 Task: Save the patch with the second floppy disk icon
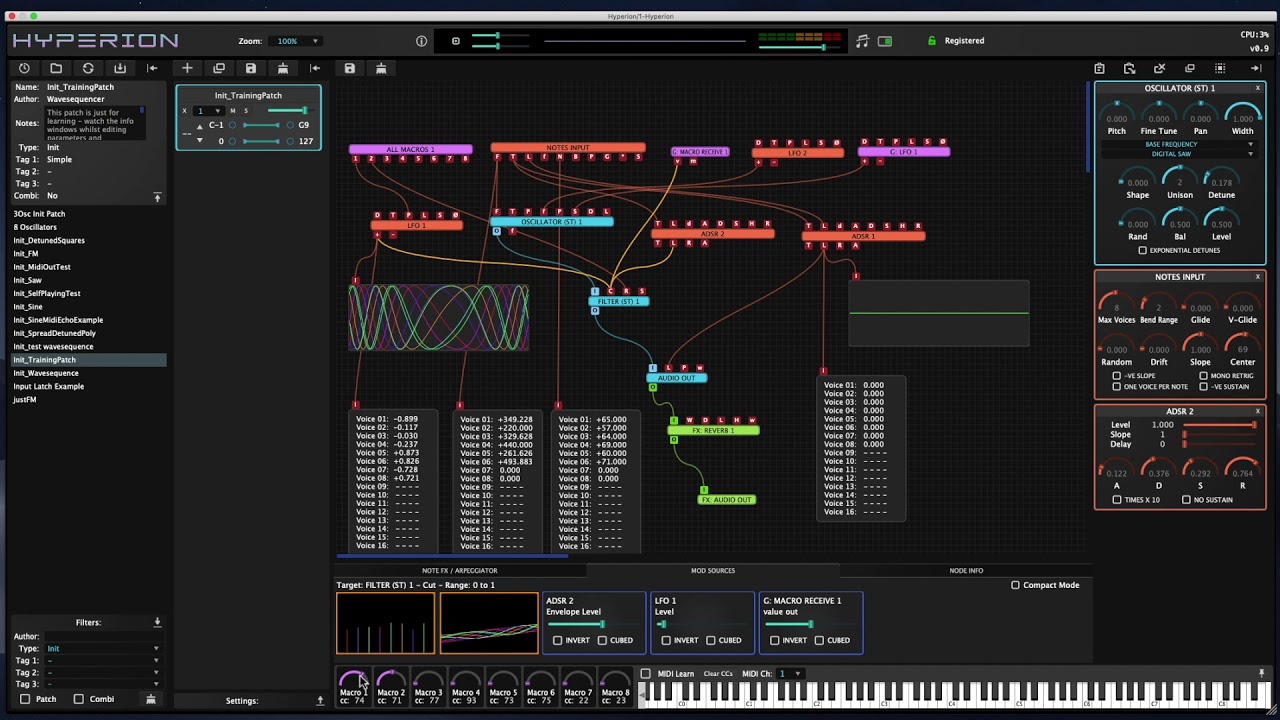pos(349,68)
